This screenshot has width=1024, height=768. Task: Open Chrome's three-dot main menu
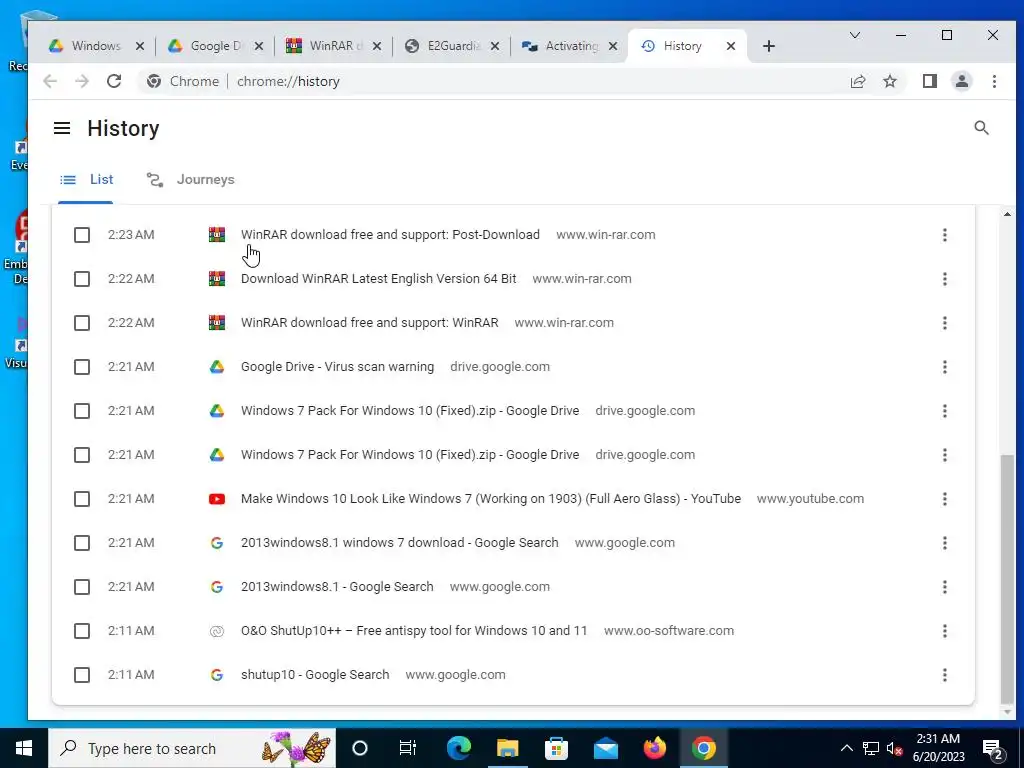(994, 81)
